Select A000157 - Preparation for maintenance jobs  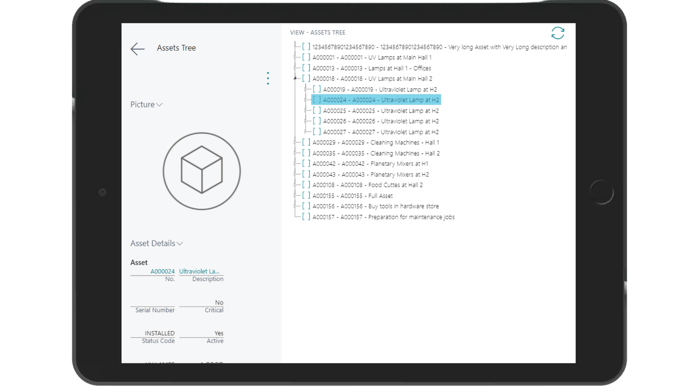(383, 217)
